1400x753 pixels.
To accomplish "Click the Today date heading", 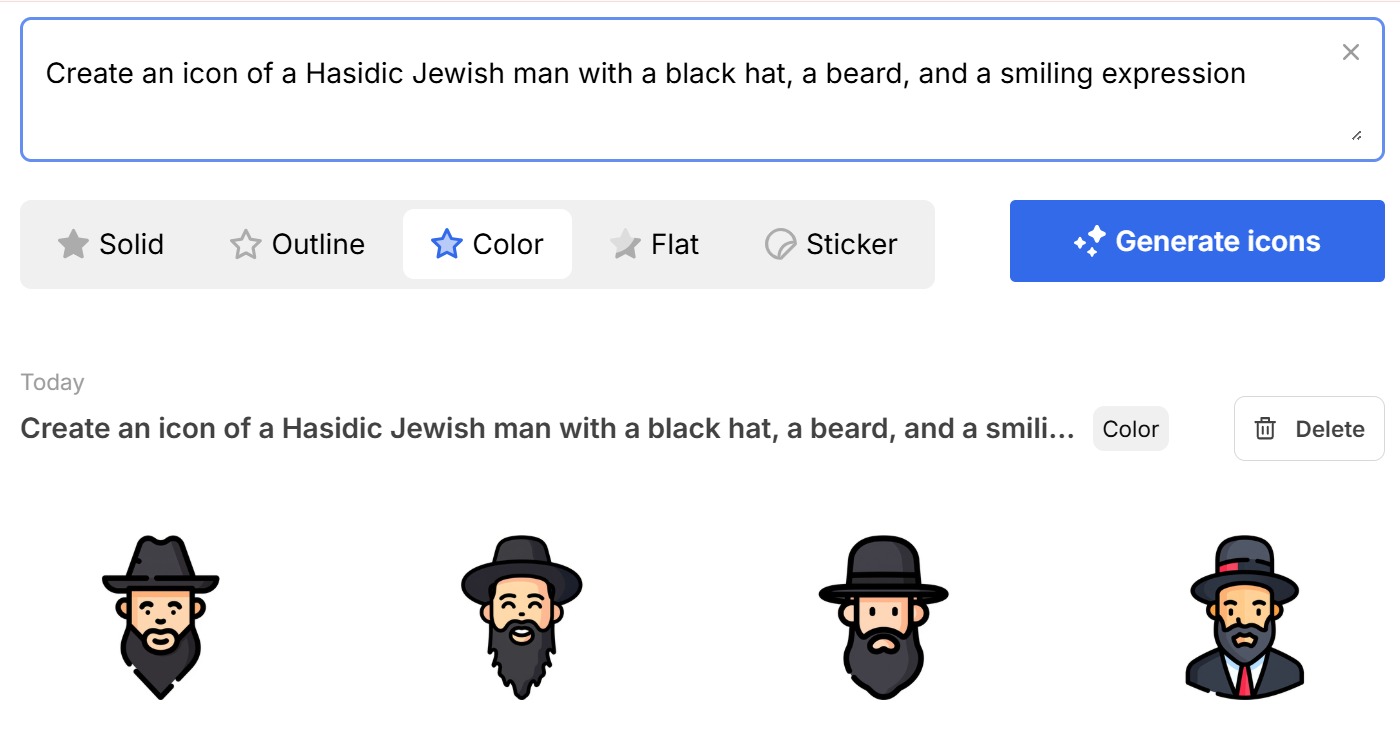I will click(52, 382).
